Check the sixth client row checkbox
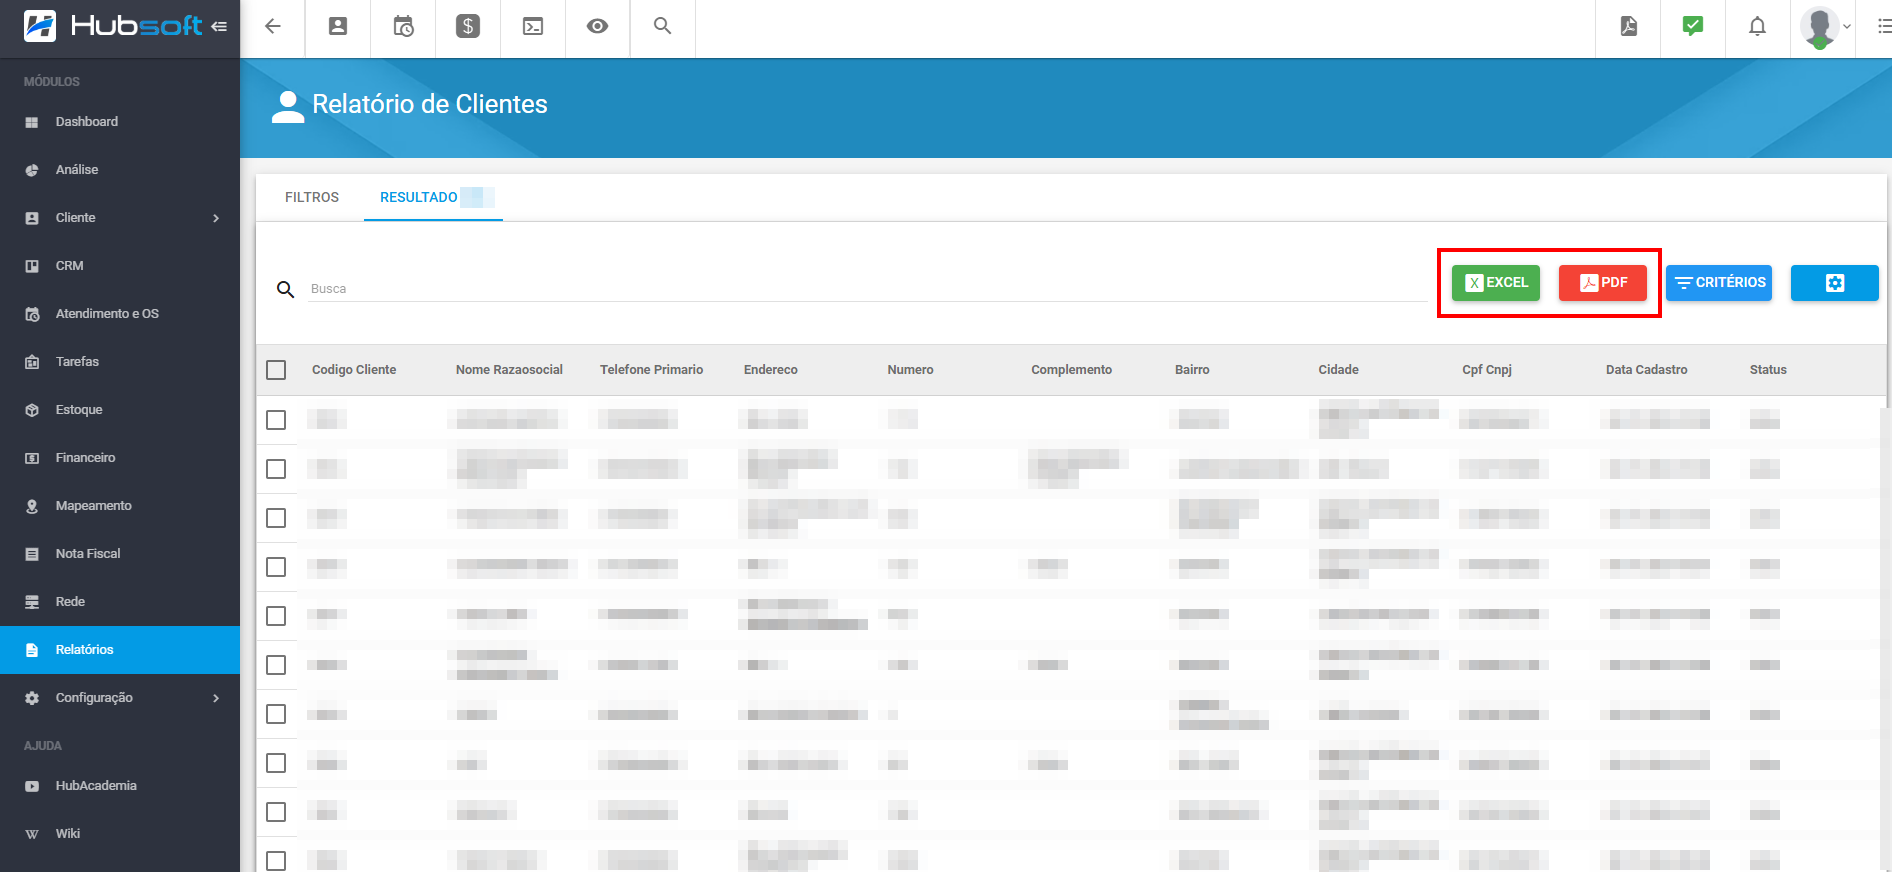 pos(276,665)
